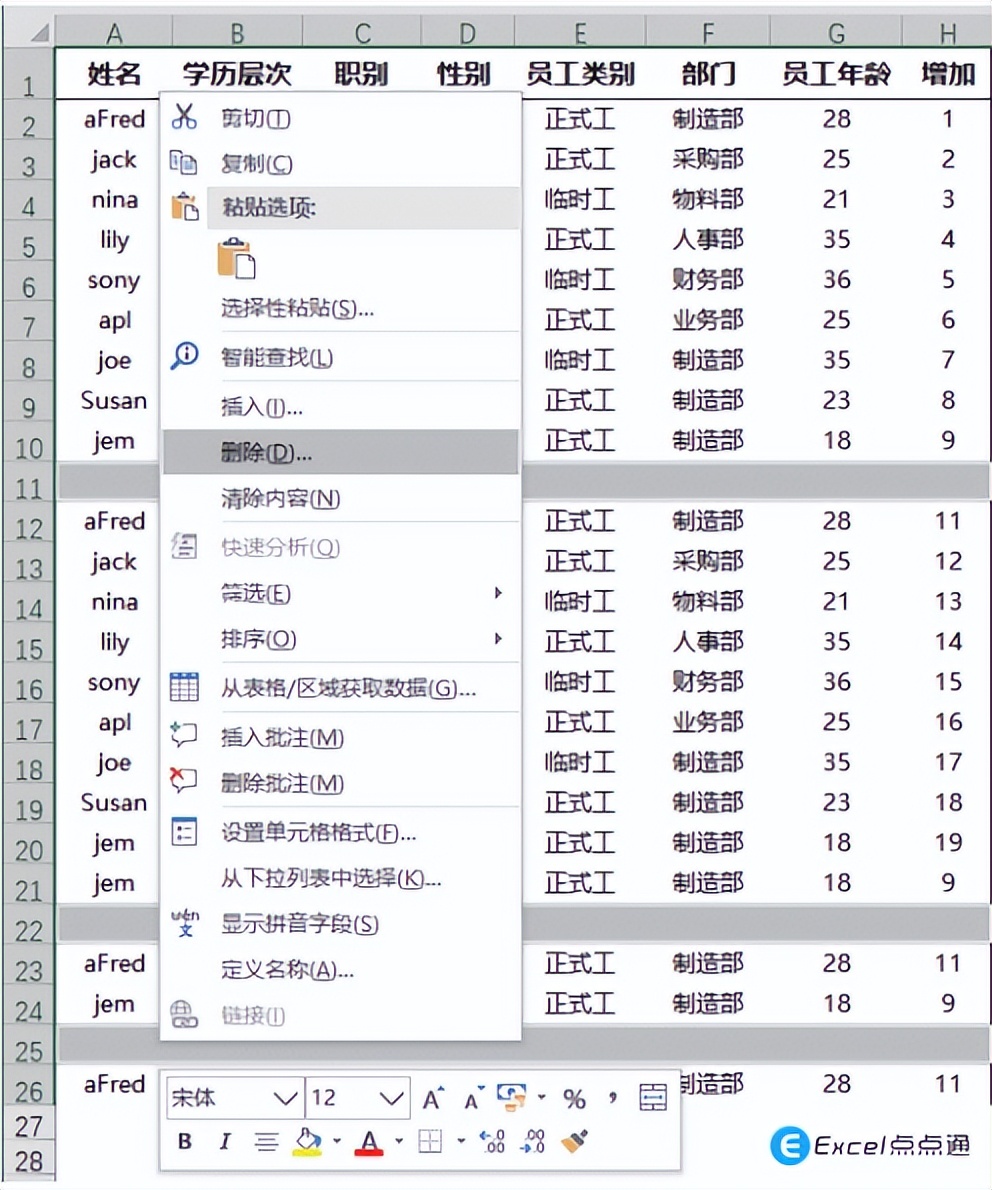Image resolution: width=992 pixels, height=1190 pixels.
Task: Expand the 筛选 (Filter) submenu arrow
Action: click(x=497, y=594)
